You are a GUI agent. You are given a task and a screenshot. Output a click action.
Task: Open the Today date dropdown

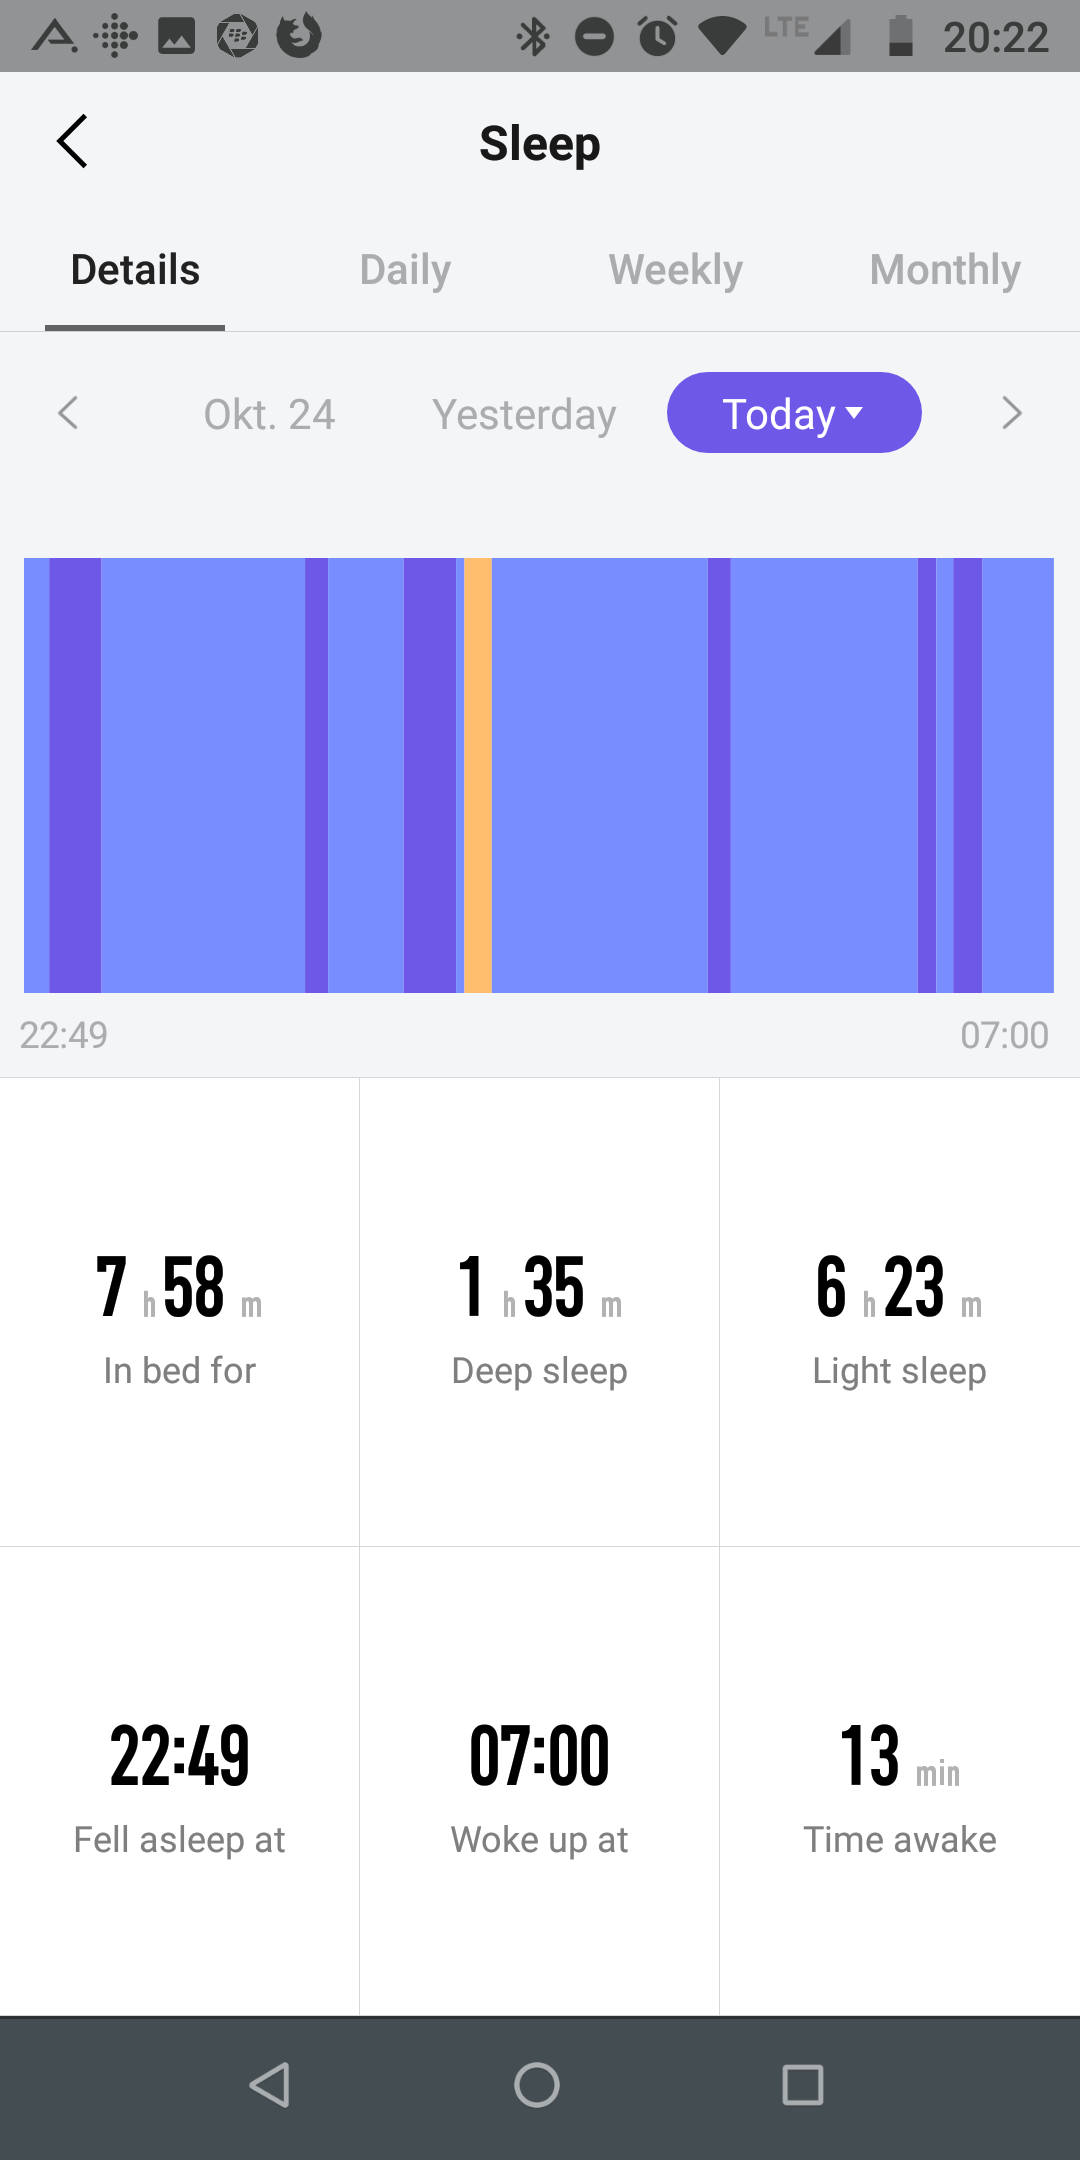pyautogui.click(x=794, y=413)
